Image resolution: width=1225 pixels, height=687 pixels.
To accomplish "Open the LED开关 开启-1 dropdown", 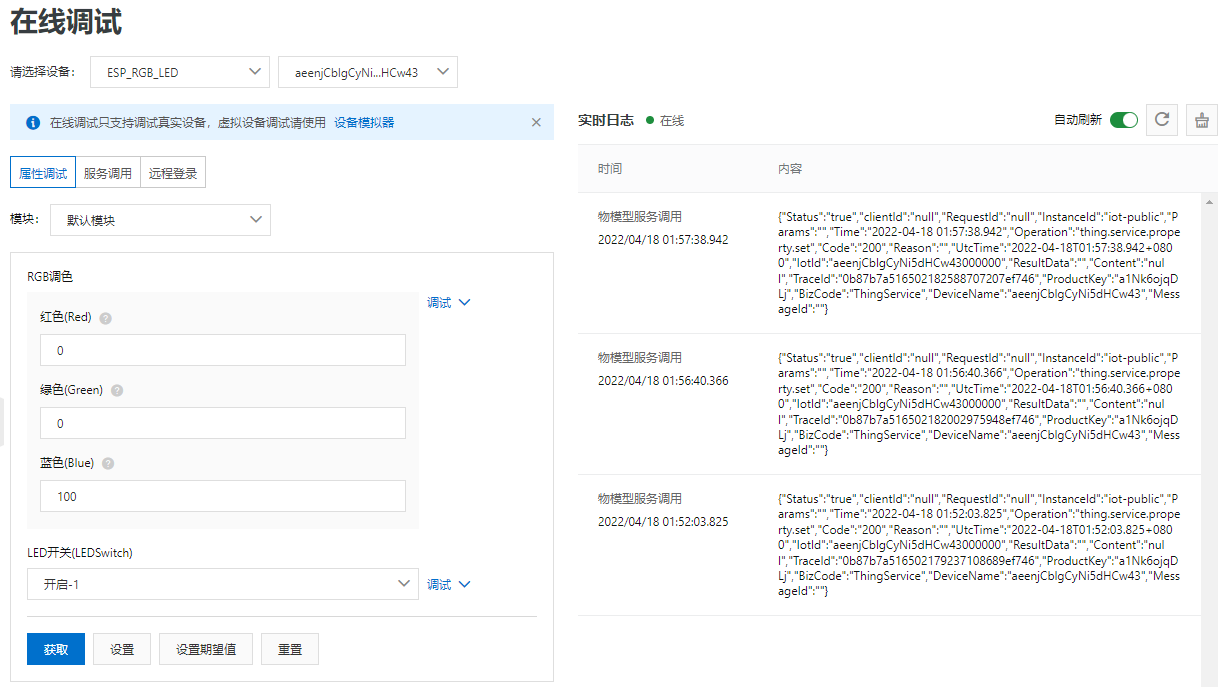I will (x=222, y=584).
